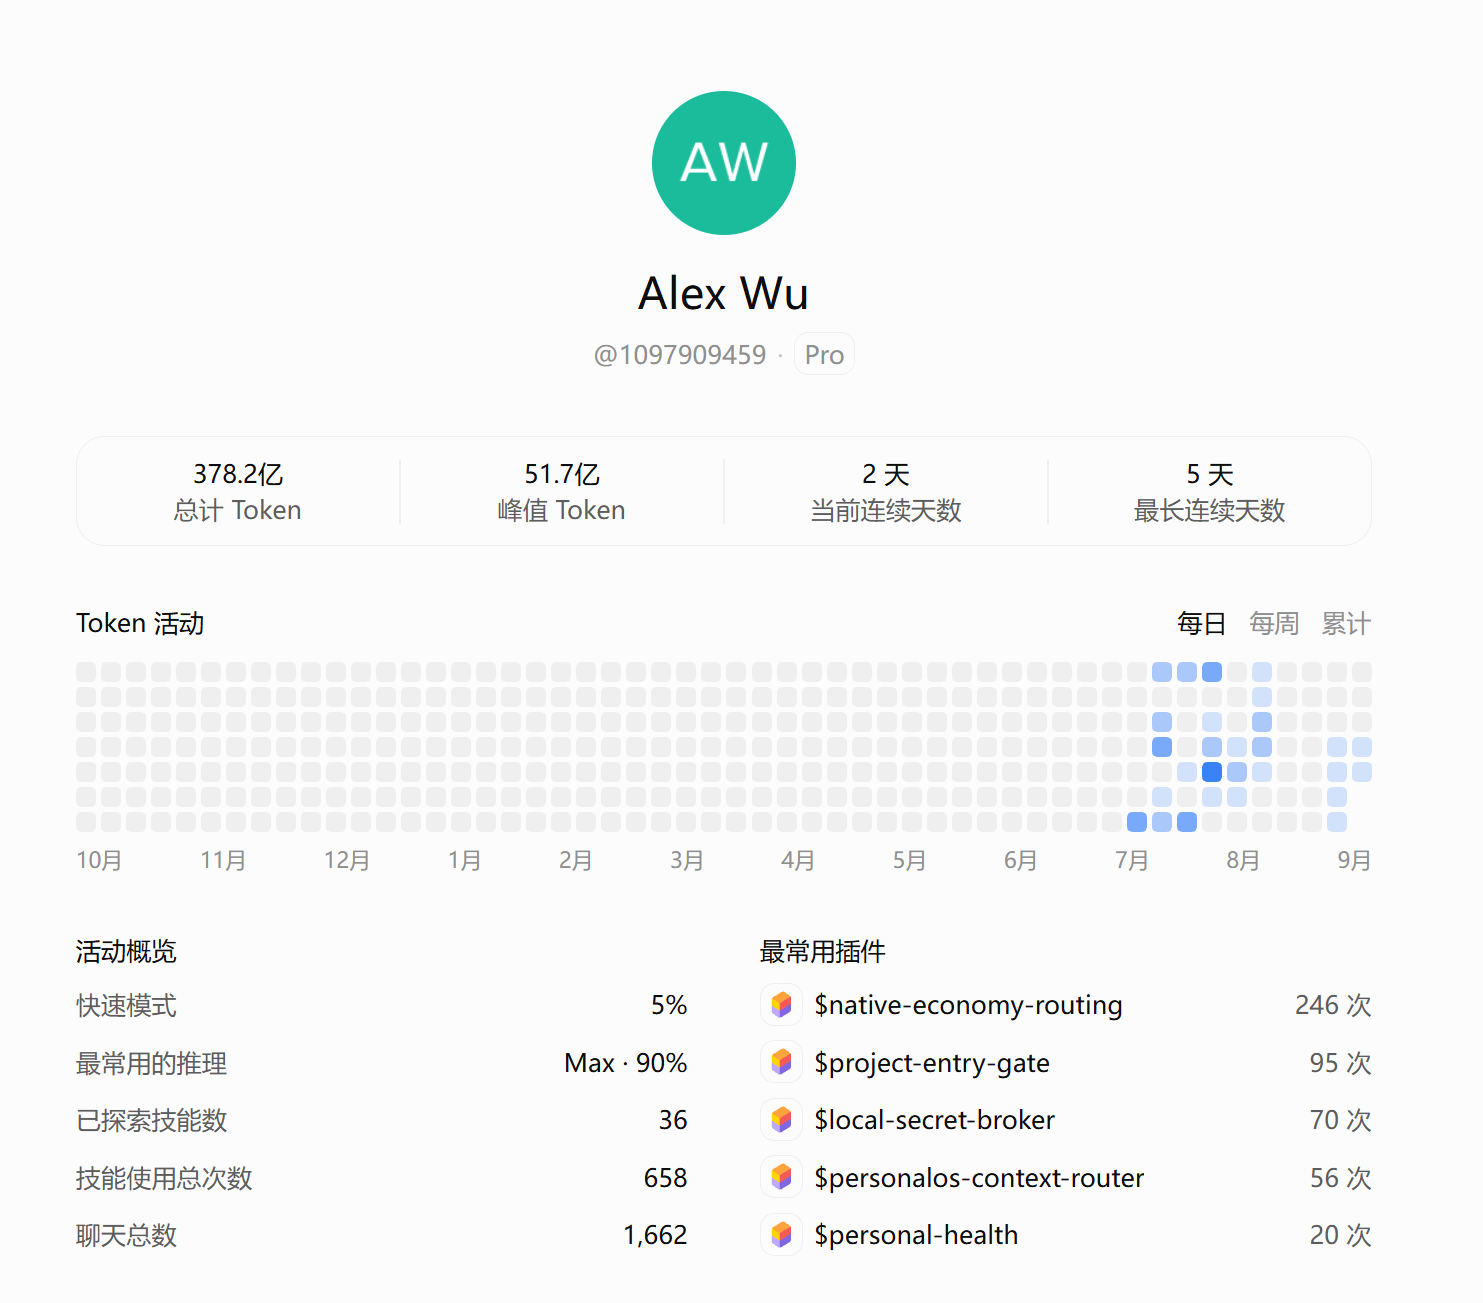Click the 20 次 usage count

1340,1235
